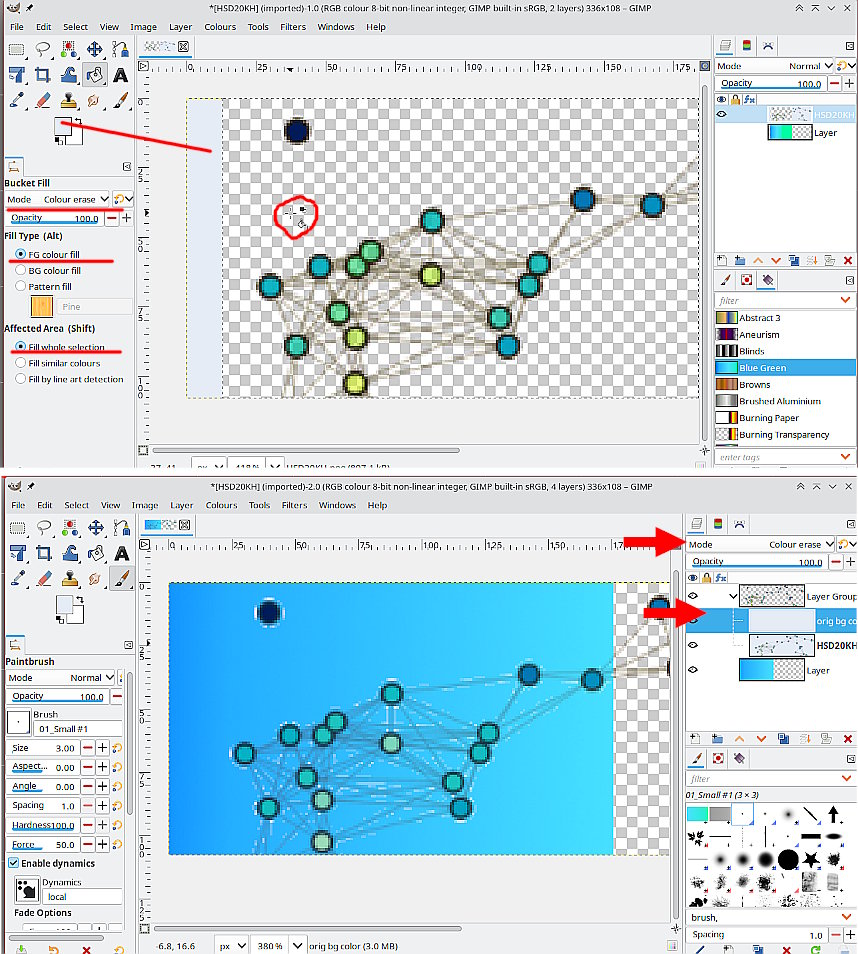The height and width of the screenshot is (954, 858).
Task: Pick the Warp Transform tool in top window
Action: [69, 75]
